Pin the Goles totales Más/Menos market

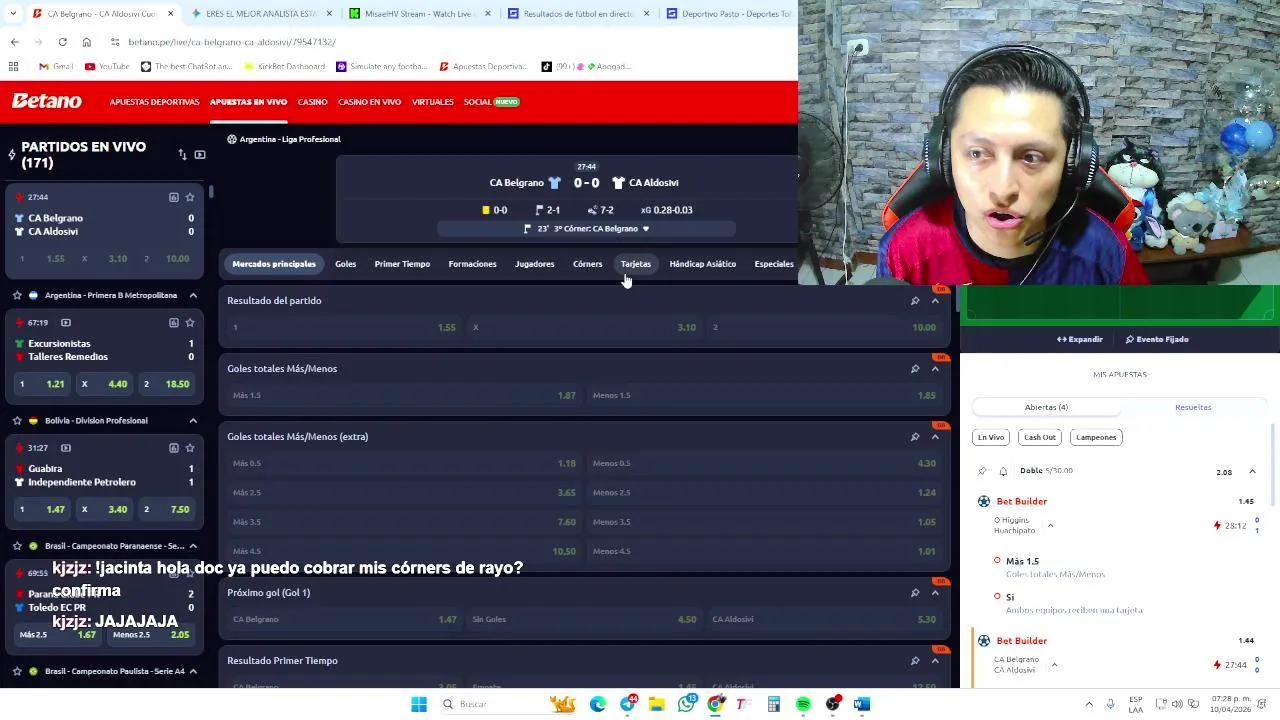point(914,368)
